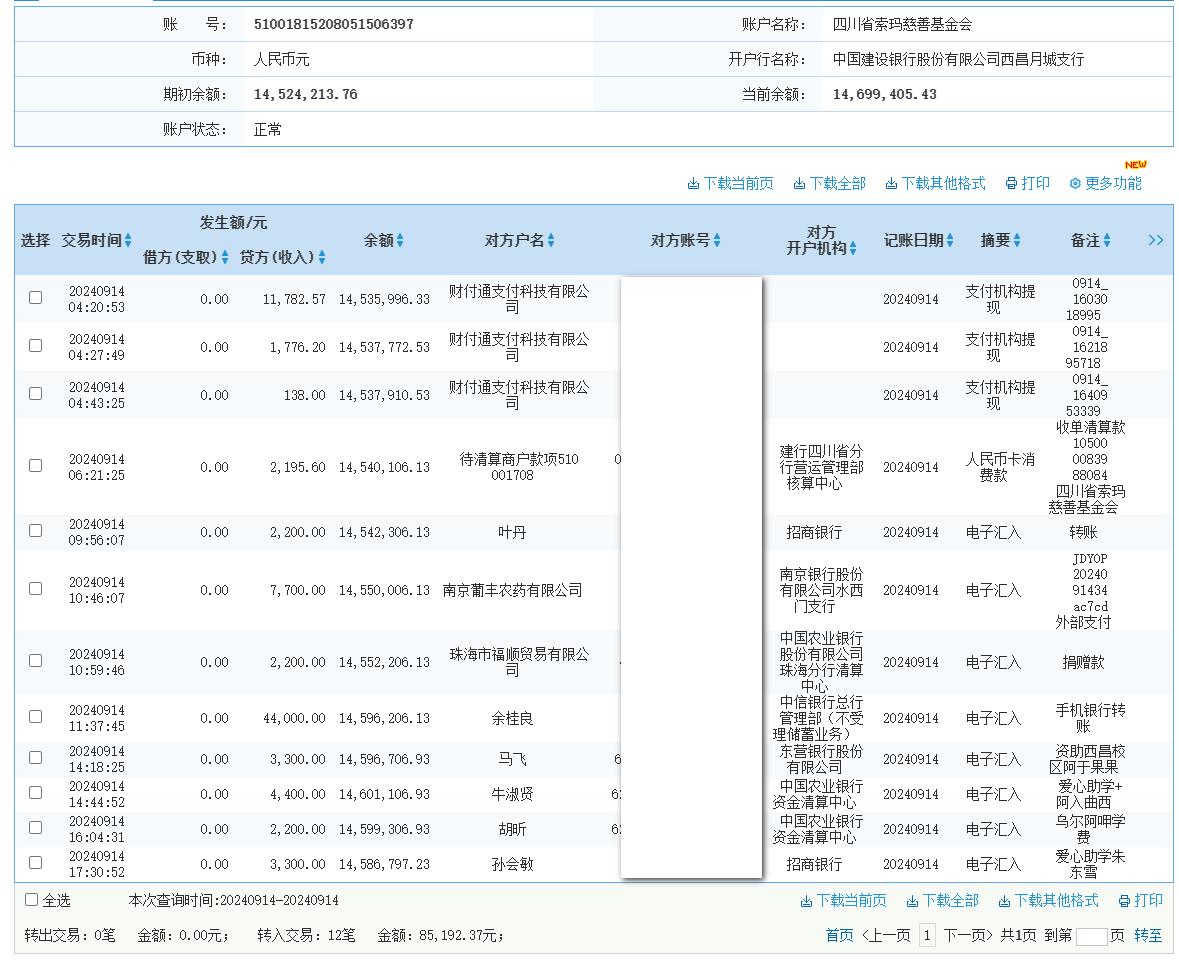This screenshot has height=961, width=1179.
Task: Click balance cell 14,586,797.23
Action: pyautogui.click(x=384, y=865)
